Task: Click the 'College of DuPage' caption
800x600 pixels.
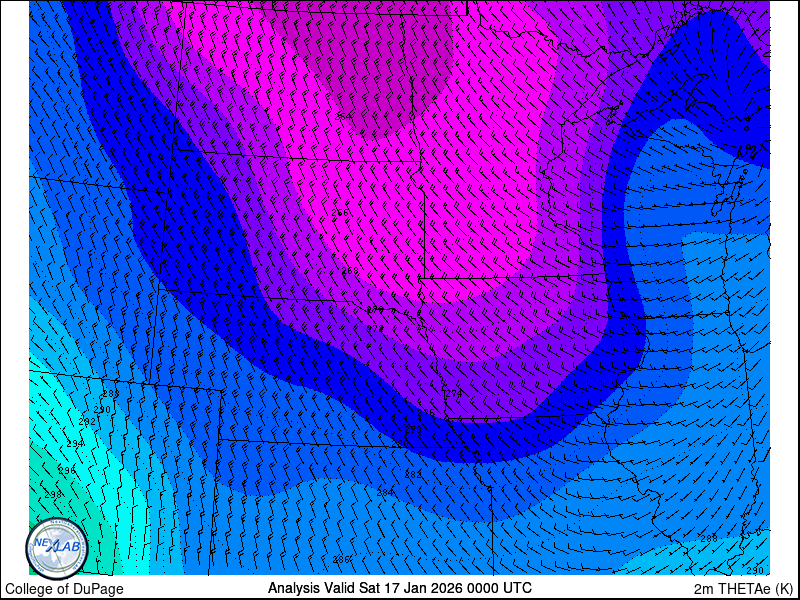Action: pyautogui.click(x=64, y=589)
